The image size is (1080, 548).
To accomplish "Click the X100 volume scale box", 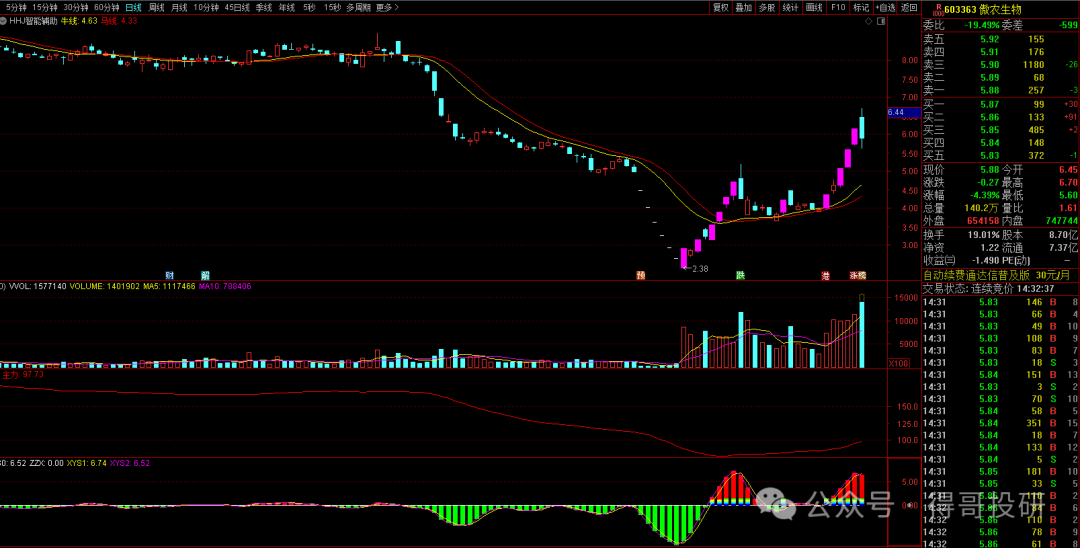I will 900,363.
